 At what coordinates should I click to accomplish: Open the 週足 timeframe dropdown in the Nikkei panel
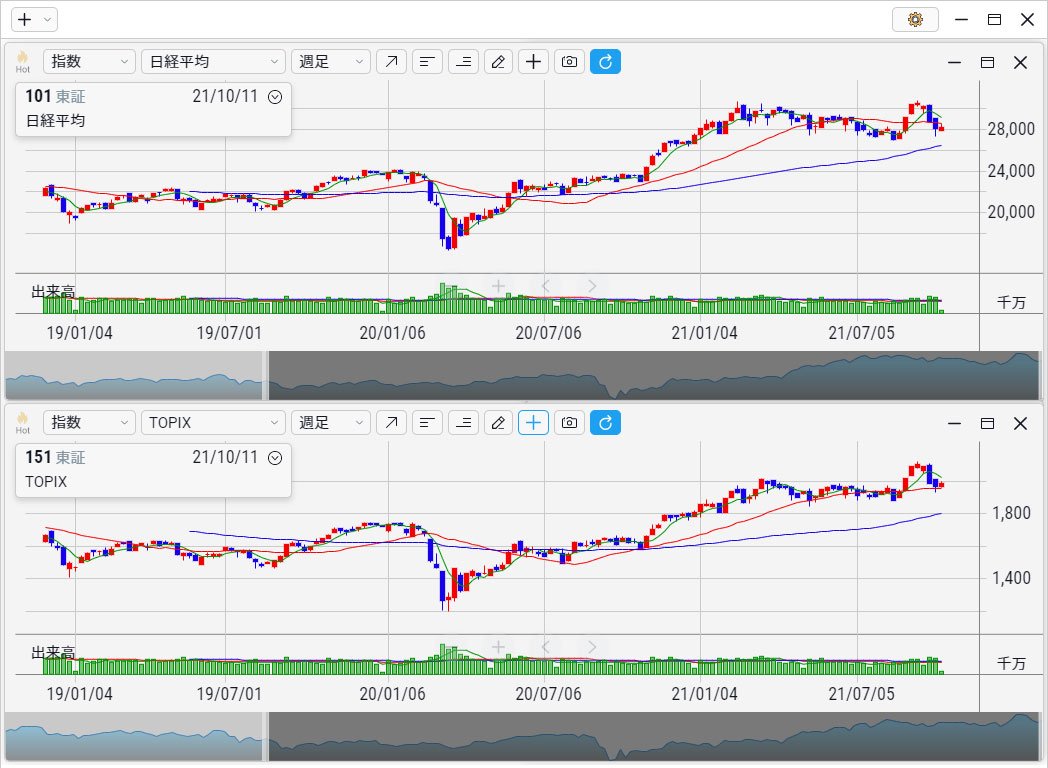[x=331, y=61]
